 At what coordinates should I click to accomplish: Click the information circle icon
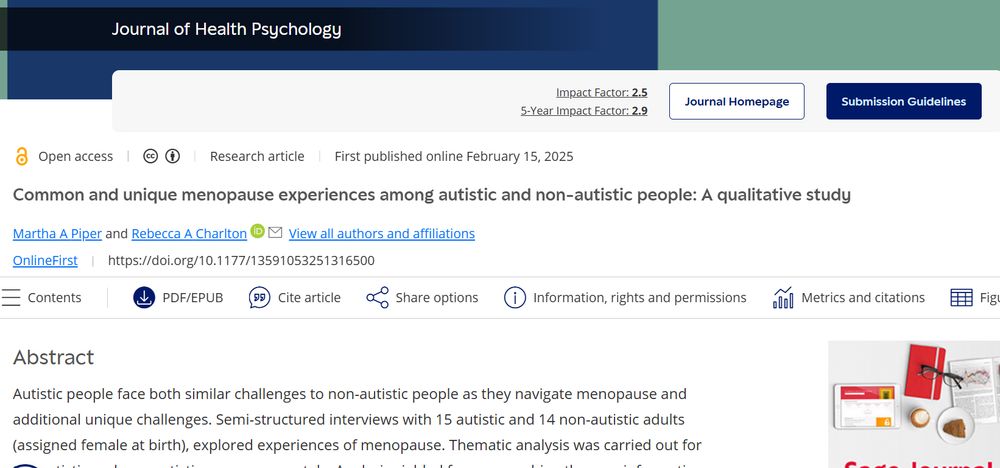515,297
